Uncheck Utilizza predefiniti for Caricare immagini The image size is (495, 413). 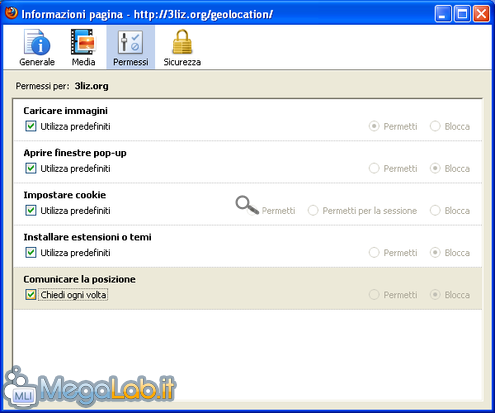(31, 126)
